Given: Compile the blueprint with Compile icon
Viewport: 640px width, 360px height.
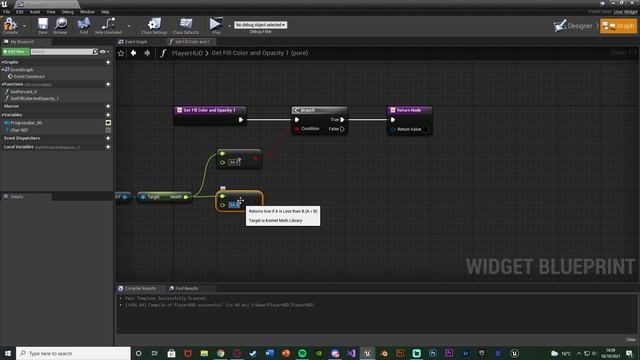Looking at the screenshot, I should click(10, 25).
